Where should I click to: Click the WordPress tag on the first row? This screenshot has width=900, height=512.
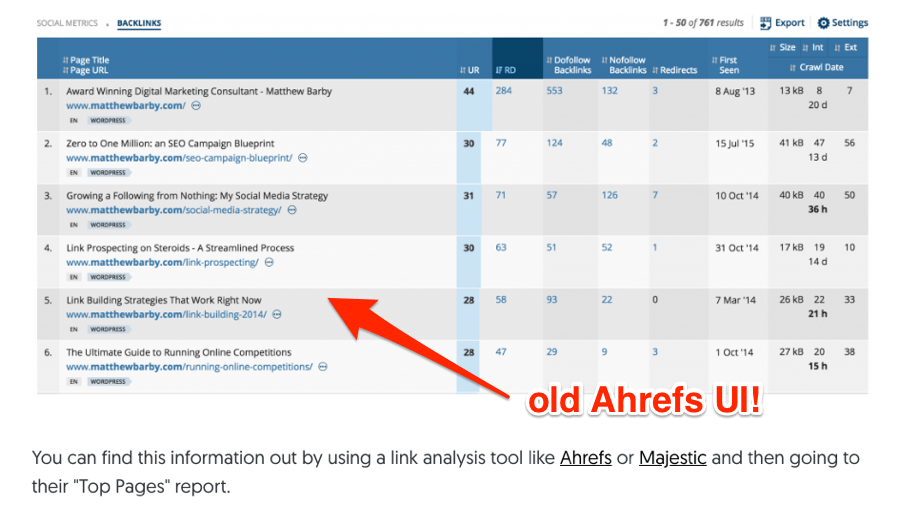108,121
